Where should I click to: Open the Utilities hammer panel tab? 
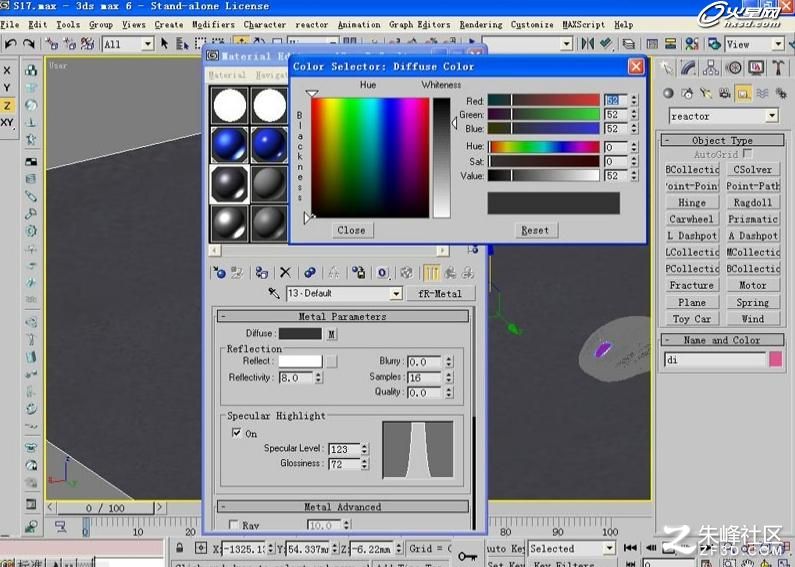(x=778, y=67)
